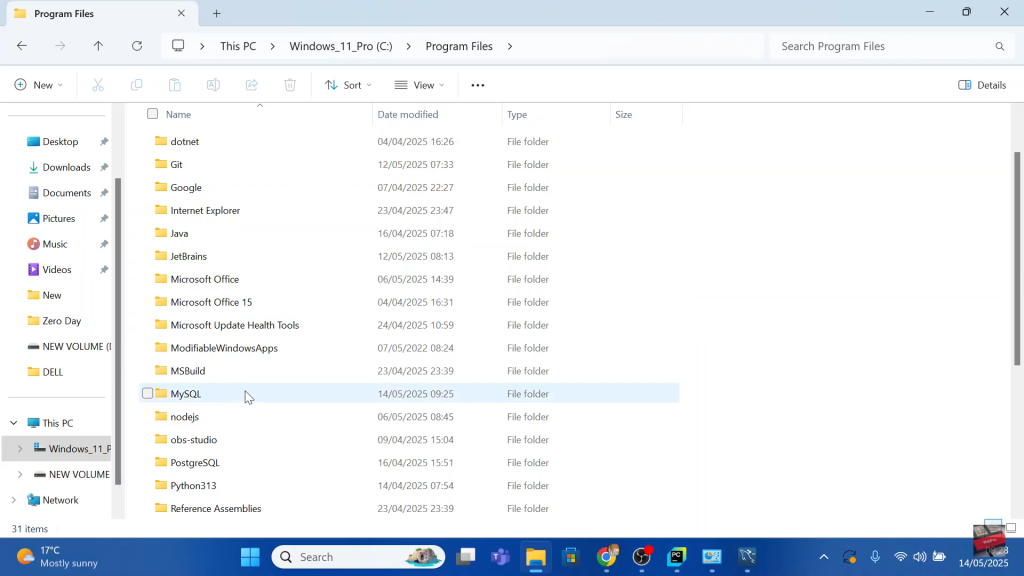Close the Program Files tab
The image size is (1024, 576).
pos(181,13)
